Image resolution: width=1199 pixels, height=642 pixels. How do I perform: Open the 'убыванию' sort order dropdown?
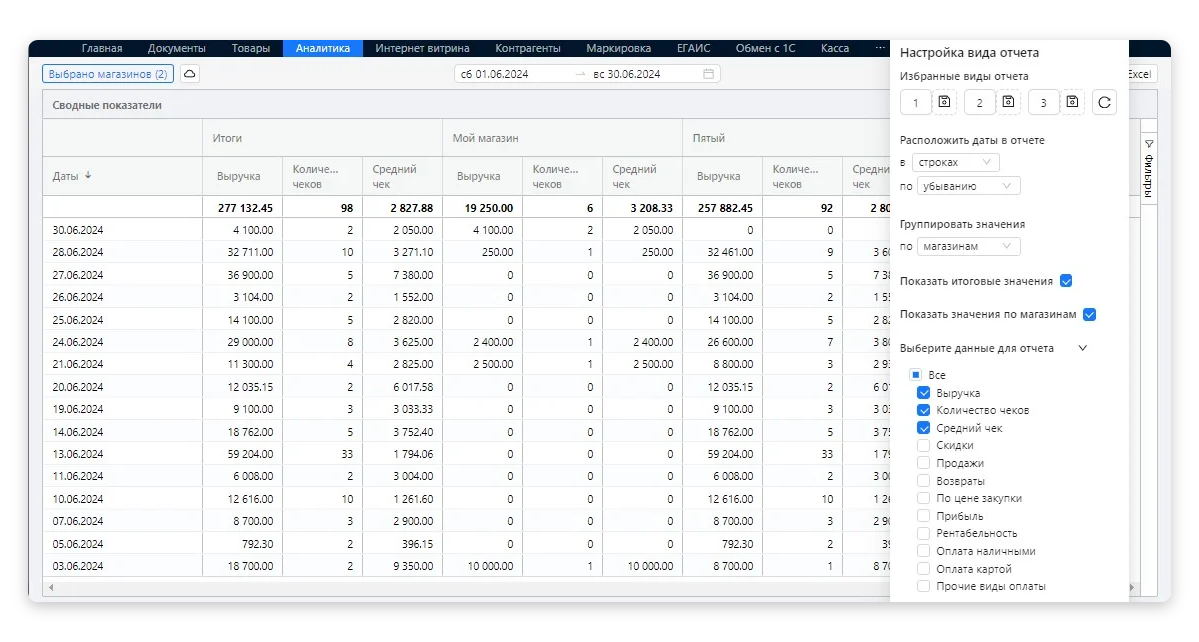tap(966, 186)
